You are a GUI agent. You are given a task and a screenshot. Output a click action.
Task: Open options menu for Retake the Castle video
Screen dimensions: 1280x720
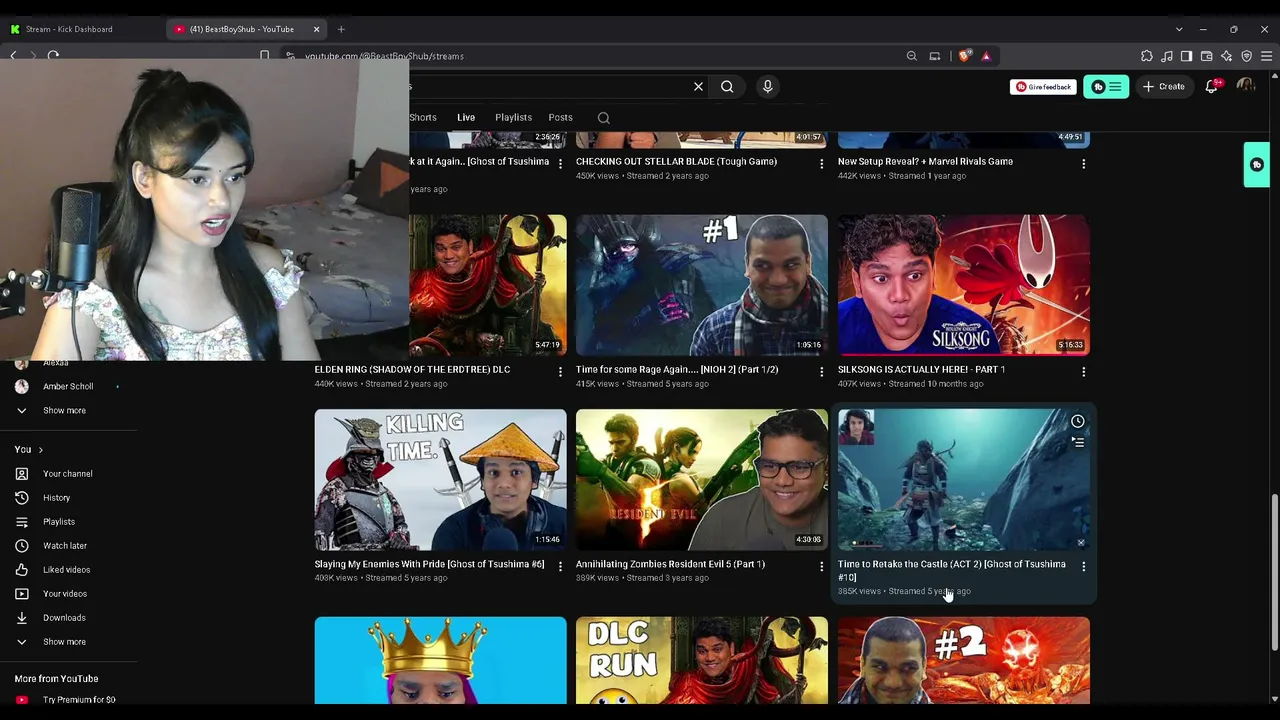pos(1083,567)
